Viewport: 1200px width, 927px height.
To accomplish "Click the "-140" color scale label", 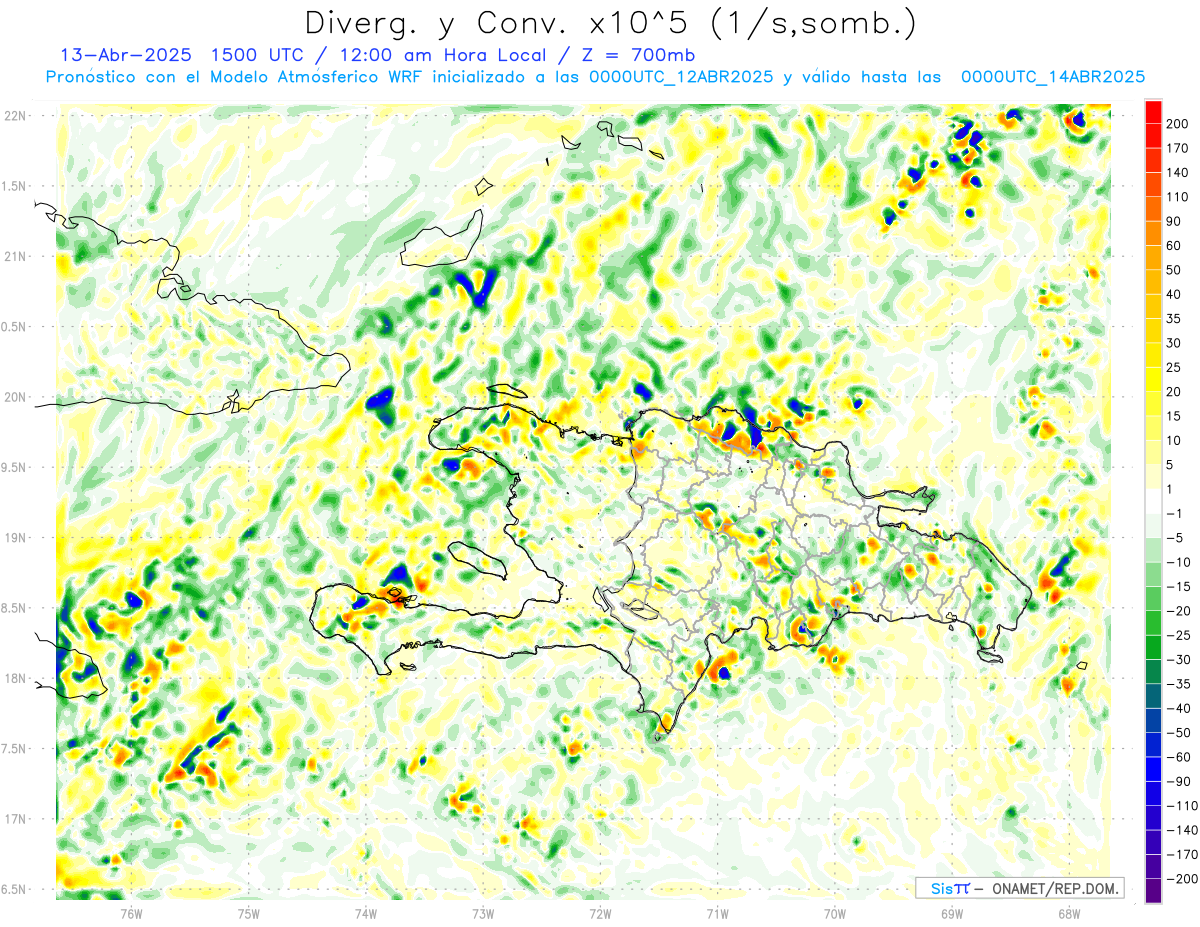I will pyautogui.click(x=1180, y=830).
